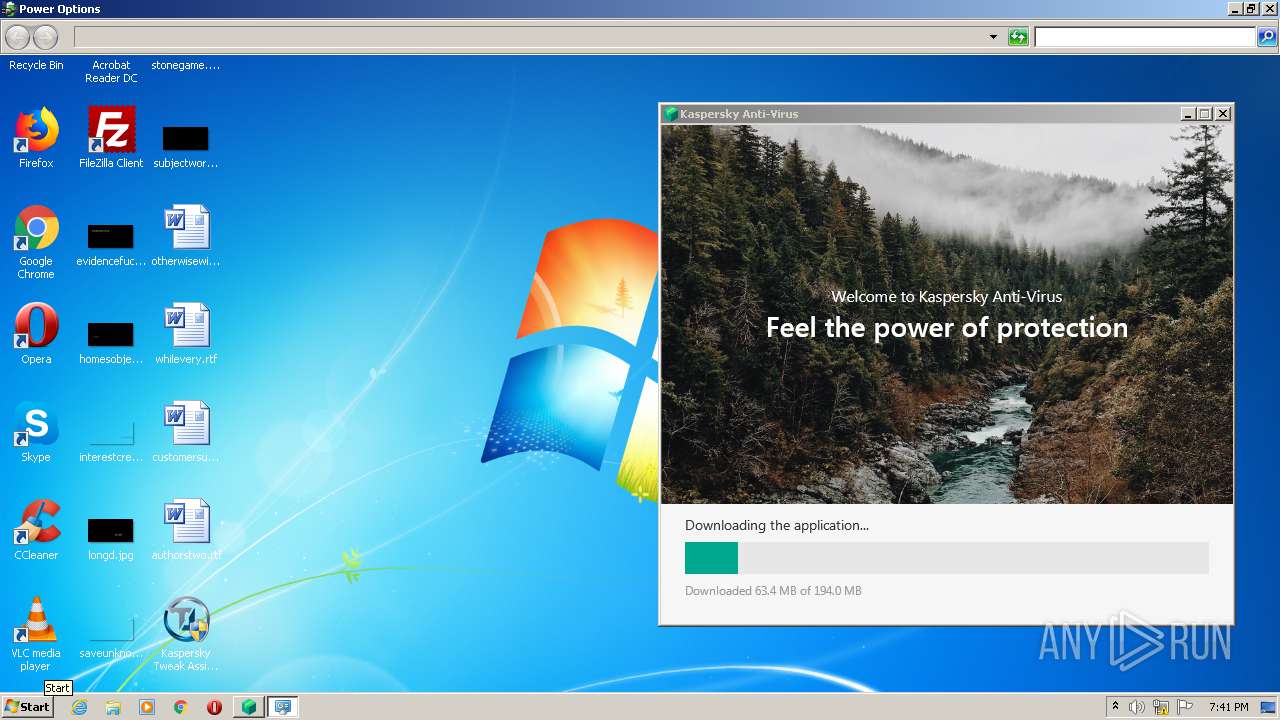
Task: Click 'Downloading the application...' text
Action: pos(777,525)
